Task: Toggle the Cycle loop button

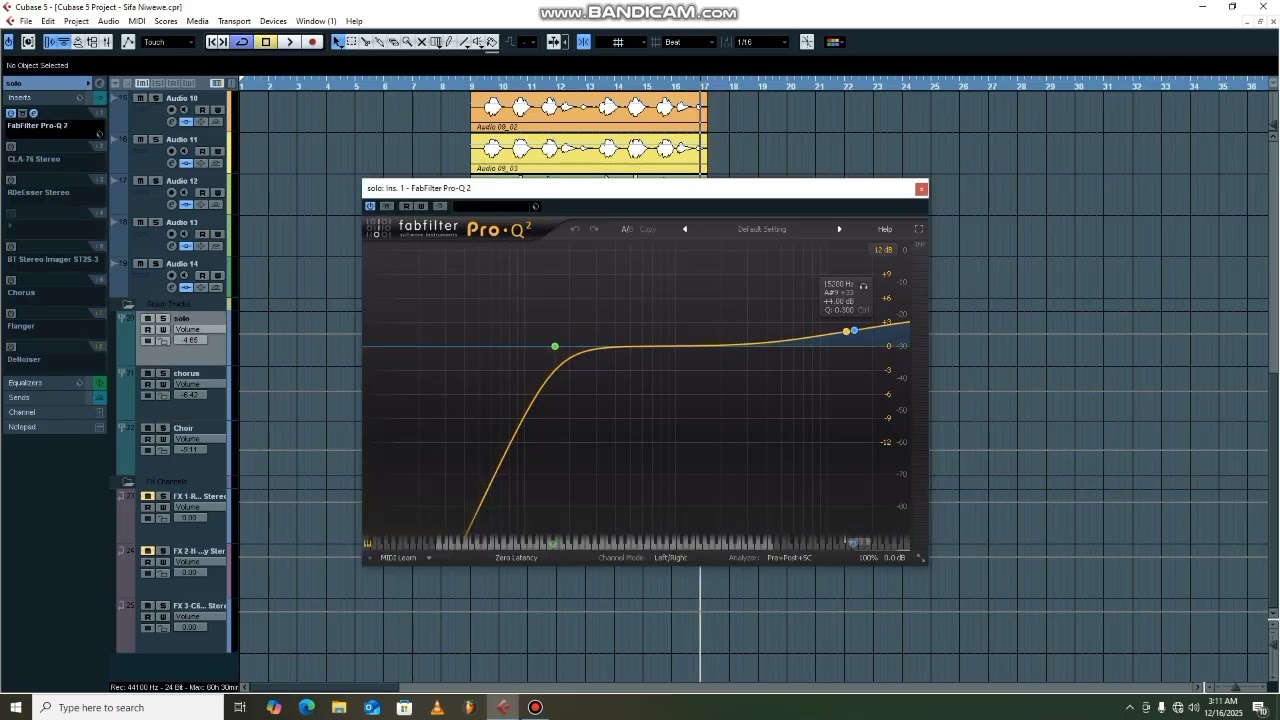Action: click(242, 42)
